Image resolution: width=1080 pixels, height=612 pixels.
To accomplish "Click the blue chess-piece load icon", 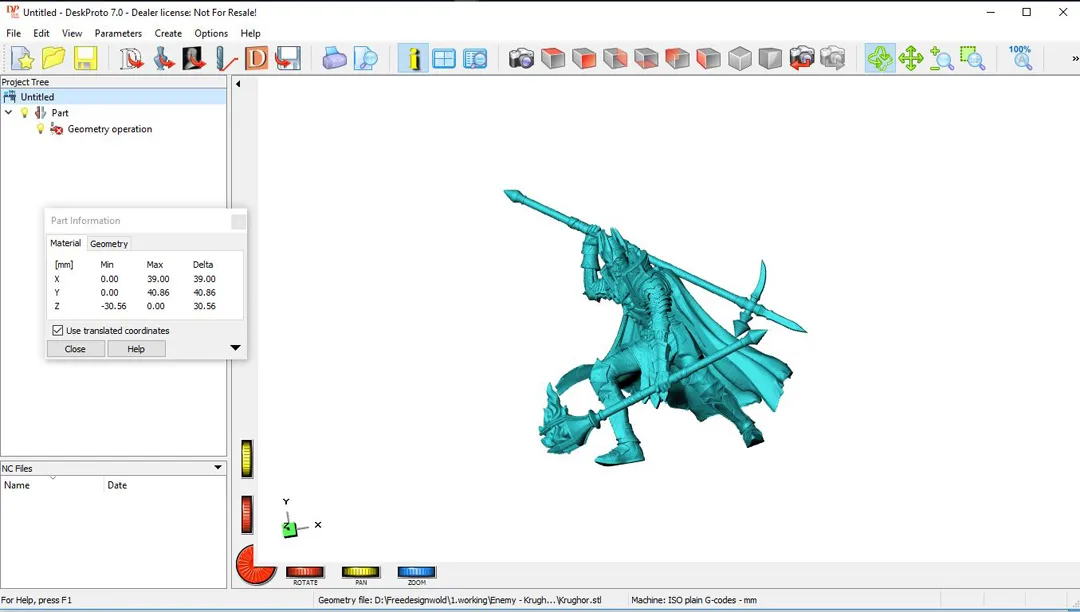I will (163, 59).
